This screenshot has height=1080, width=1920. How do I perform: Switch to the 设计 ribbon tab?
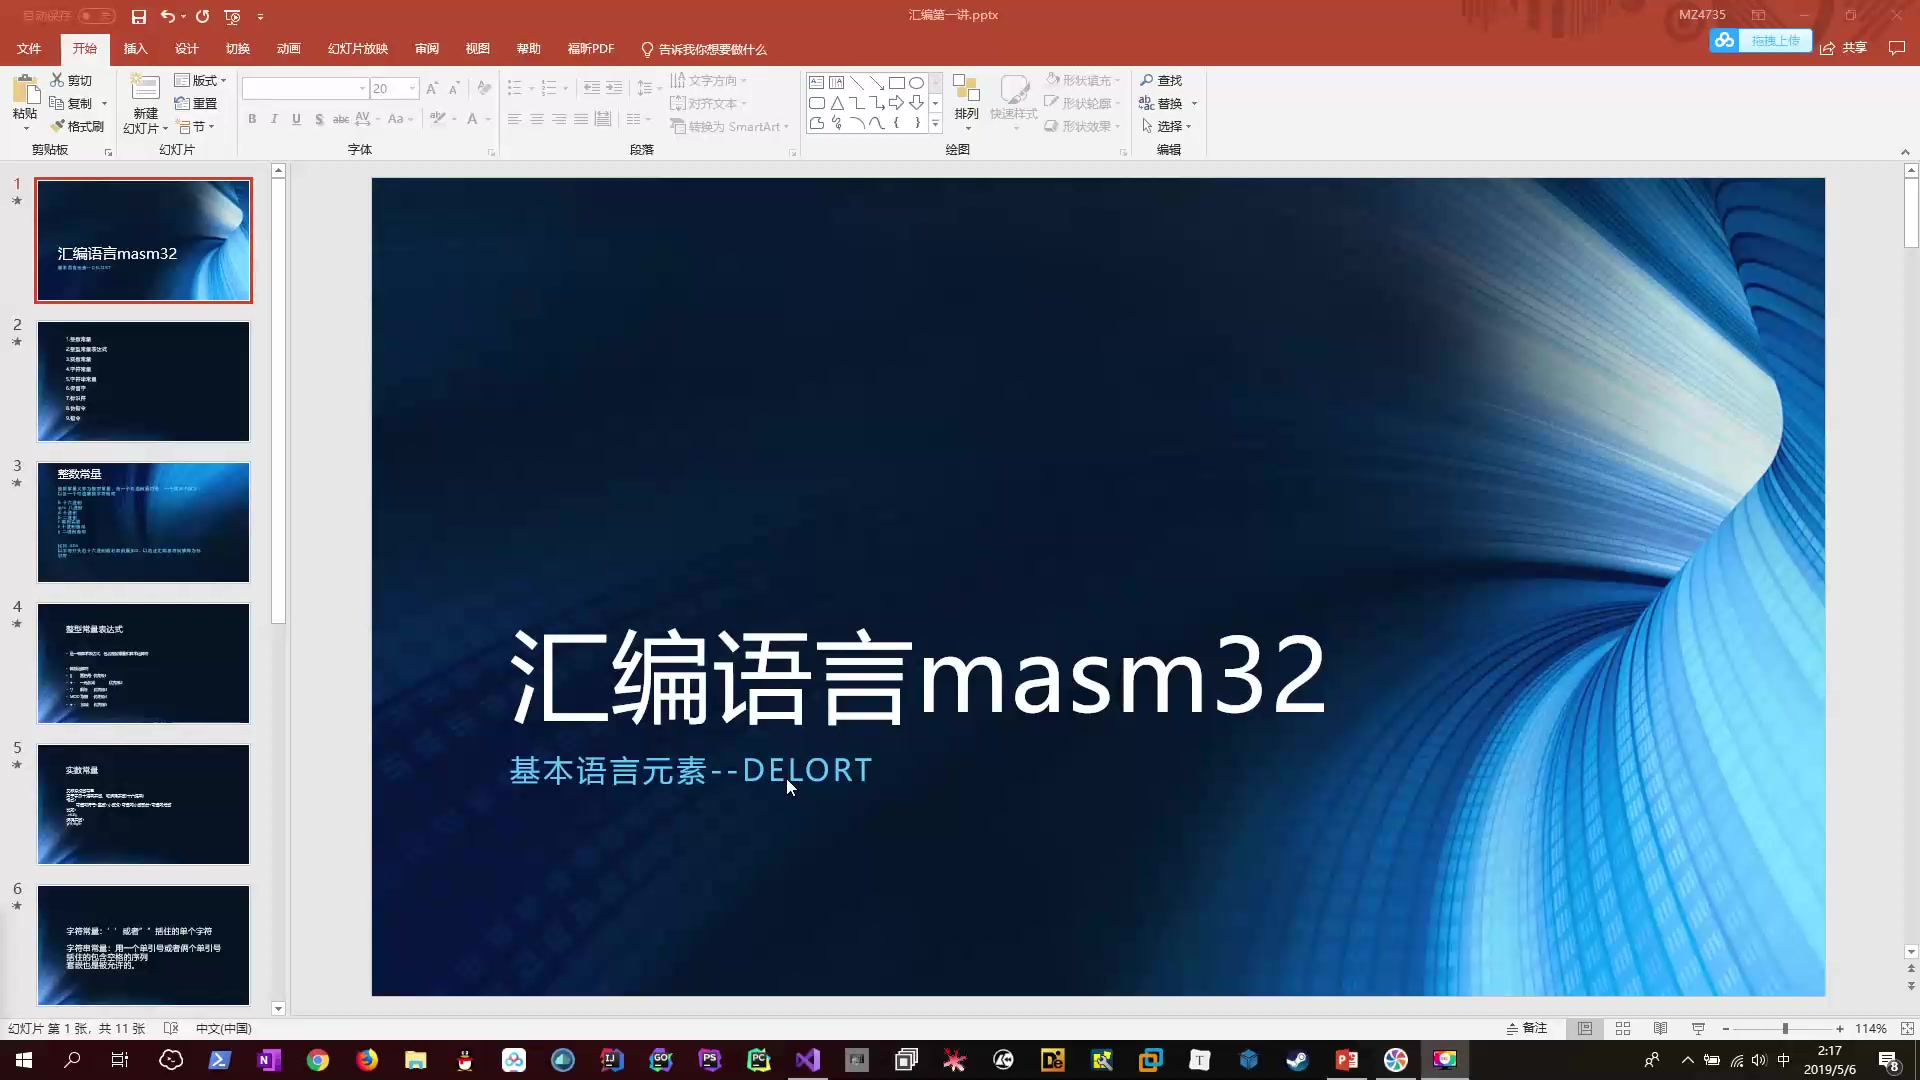click(x=187, y=48)
